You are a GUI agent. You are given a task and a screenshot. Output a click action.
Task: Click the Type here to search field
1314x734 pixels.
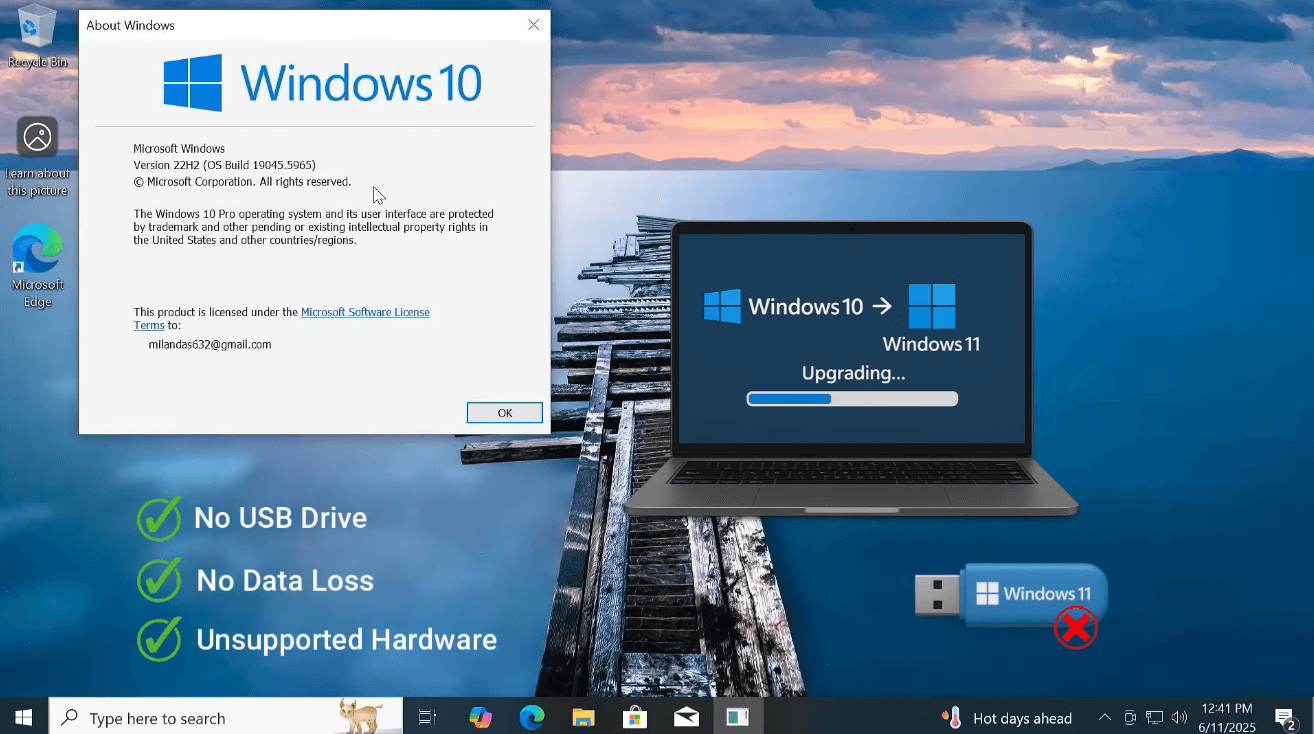coord(200,717)
